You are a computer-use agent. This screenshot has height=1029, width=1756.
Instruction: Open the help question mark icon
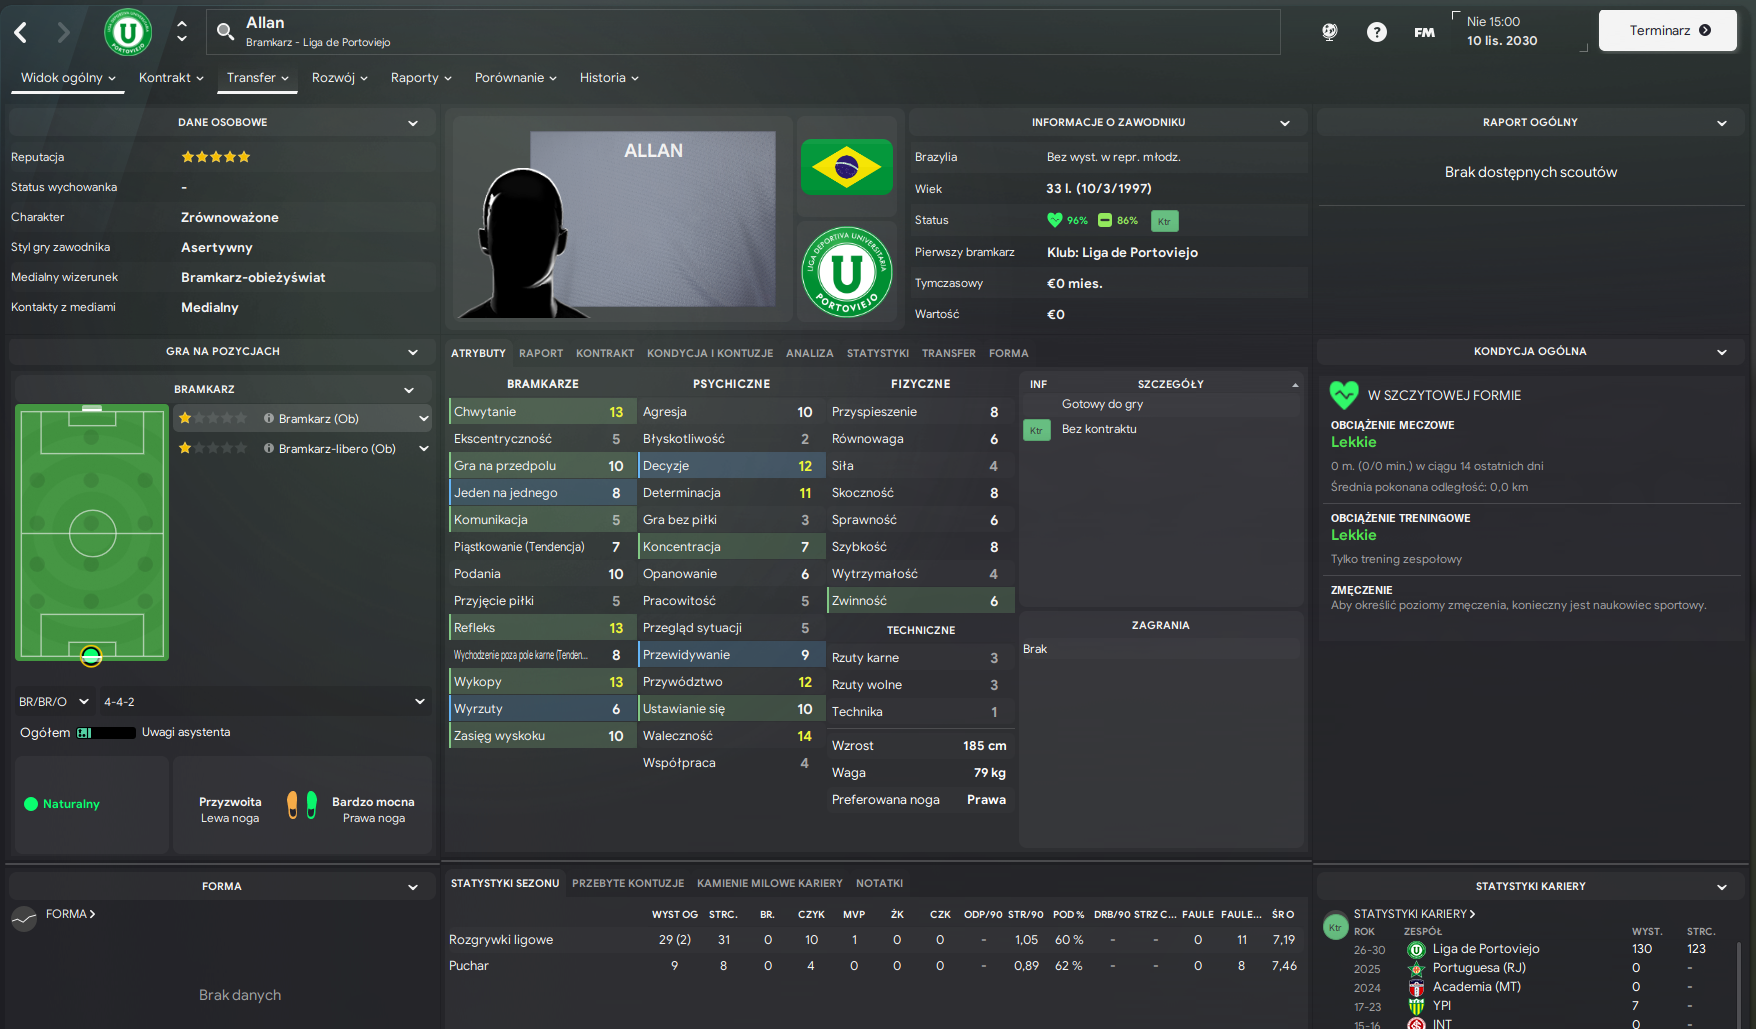tap(1377, 32)
